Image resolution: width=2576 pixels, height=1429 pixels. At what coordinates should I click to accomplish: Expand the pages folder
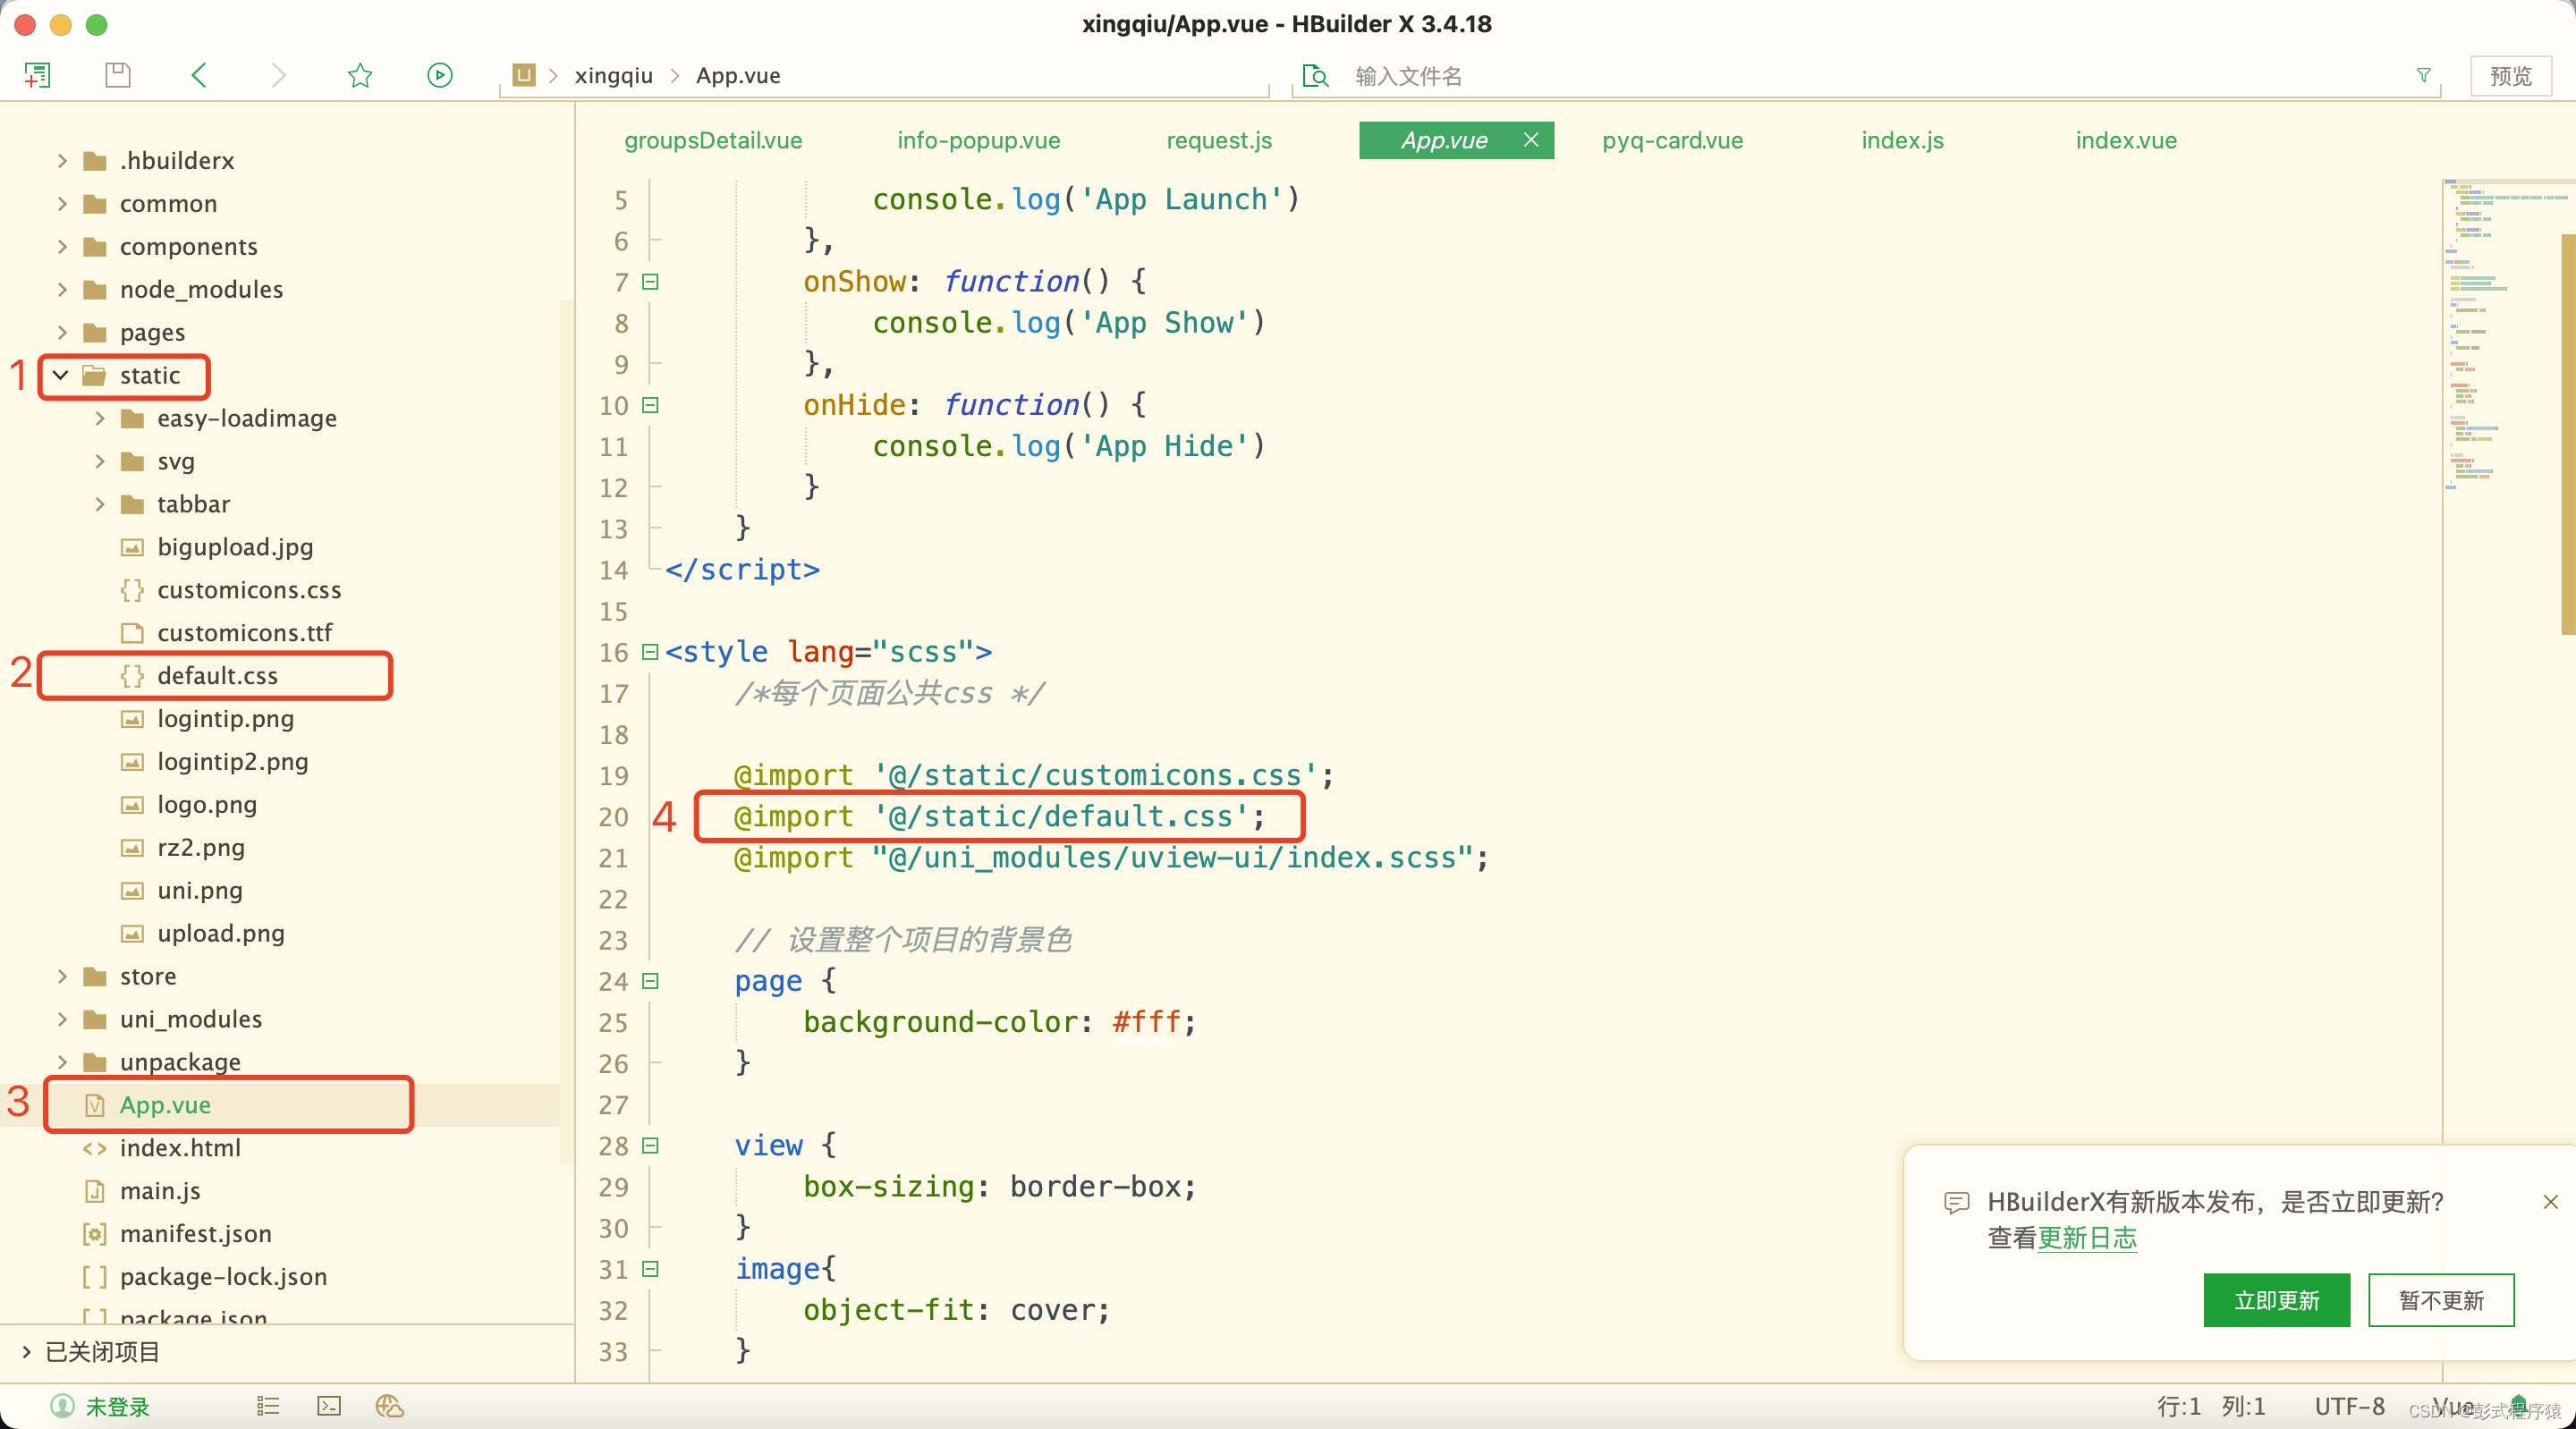(62, 332)
